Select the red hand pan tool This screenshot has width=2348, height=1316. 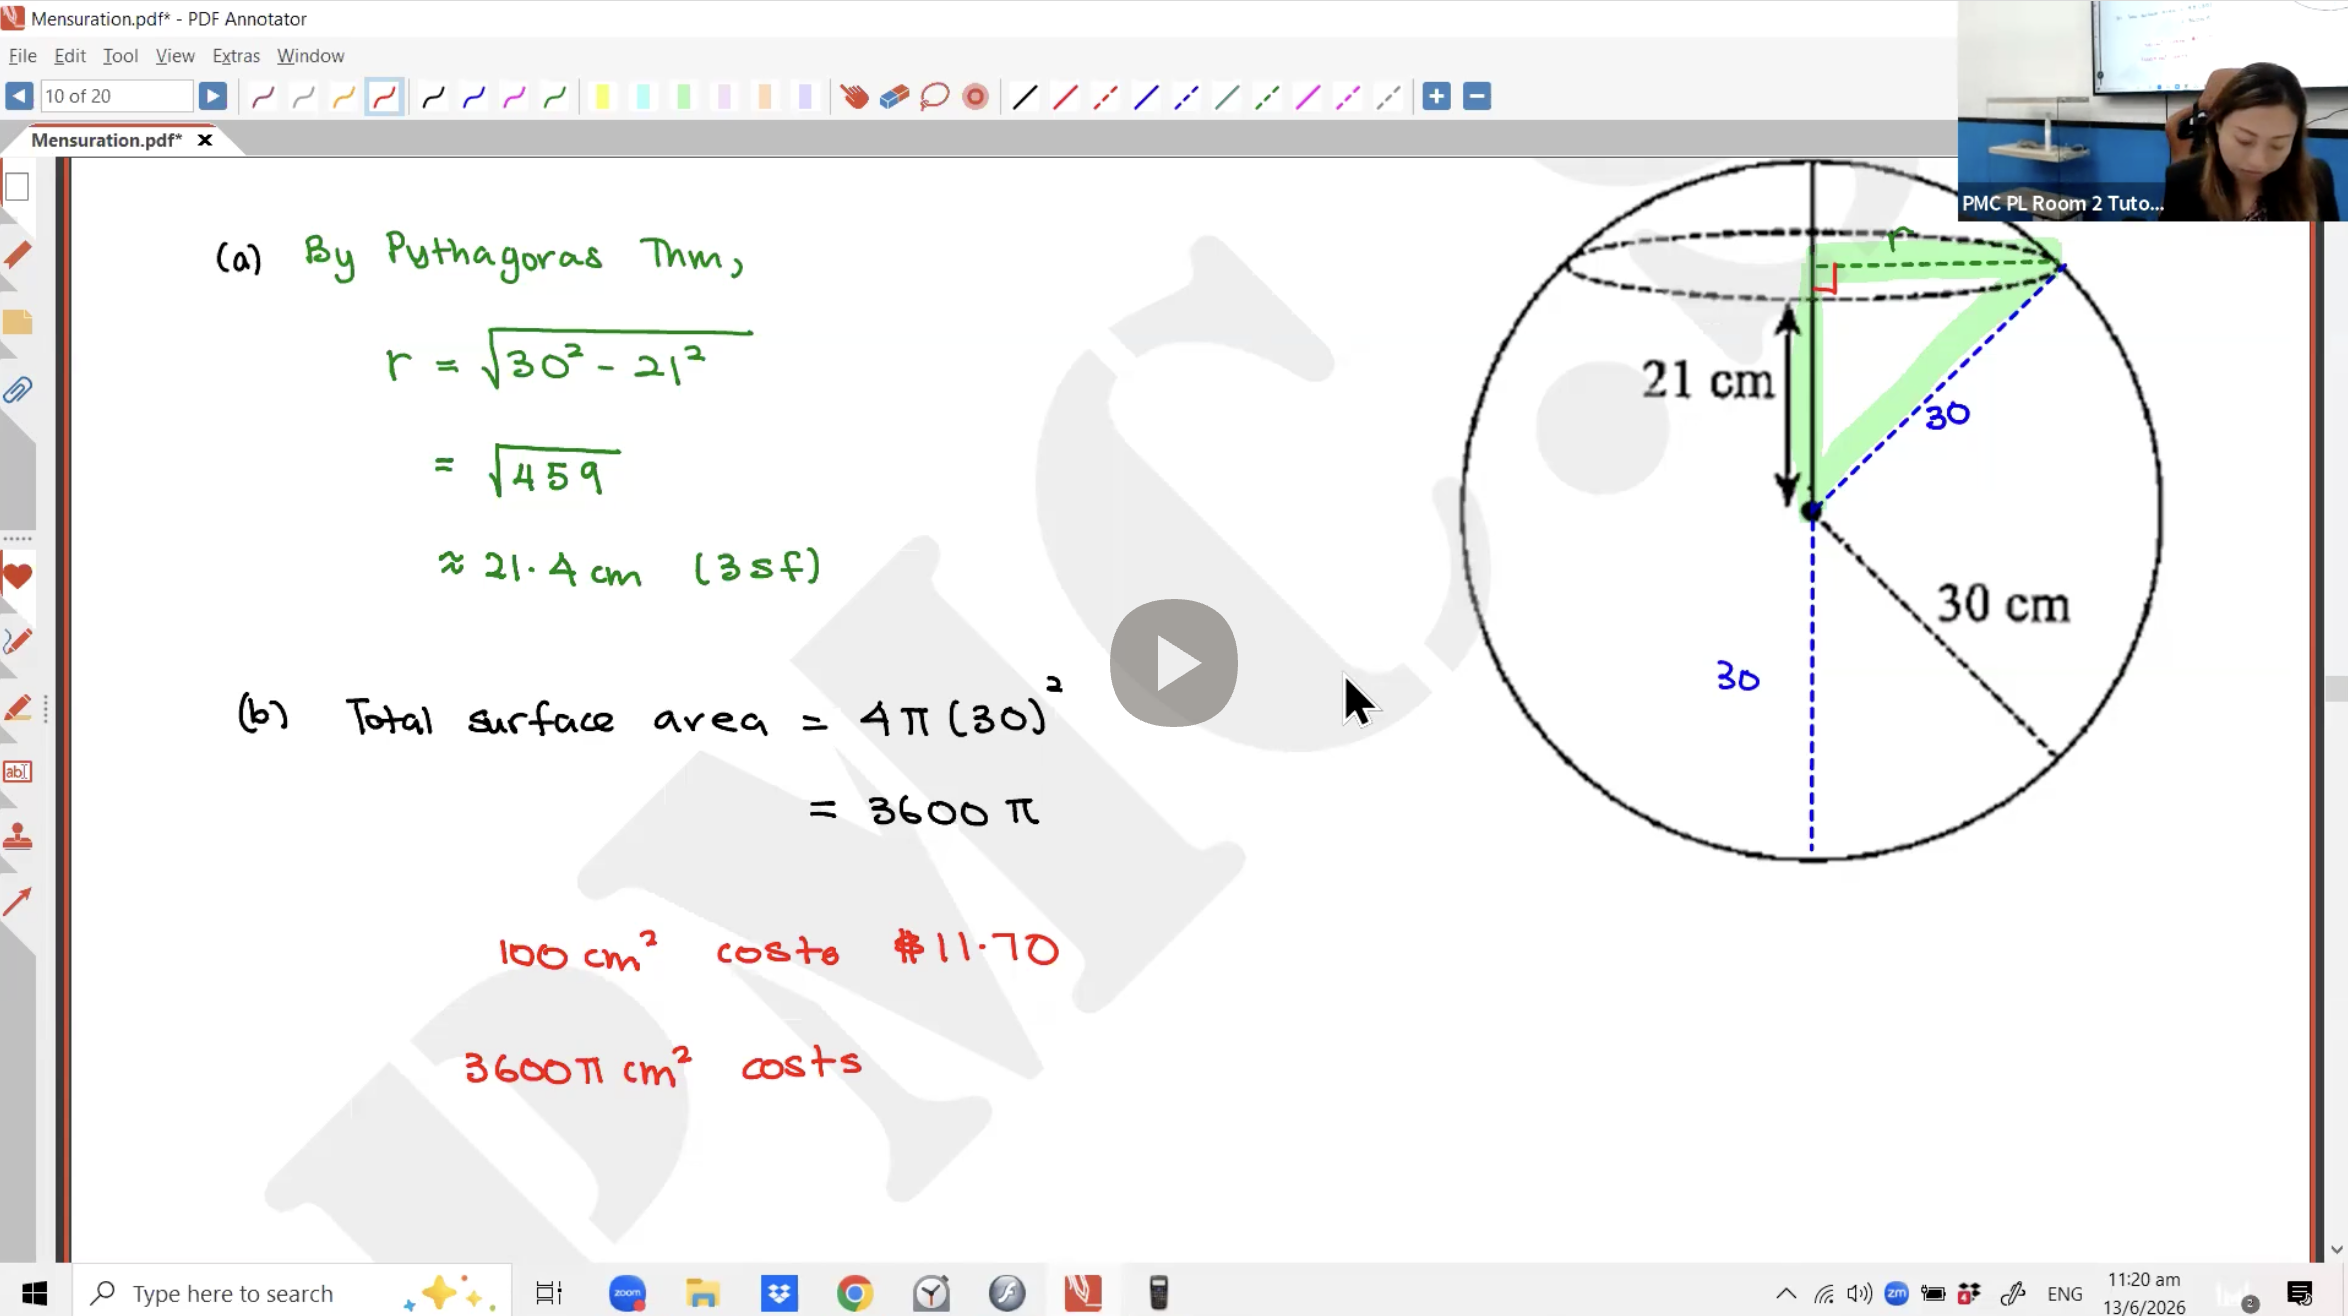pyautogui.click(x=854, y=96)
